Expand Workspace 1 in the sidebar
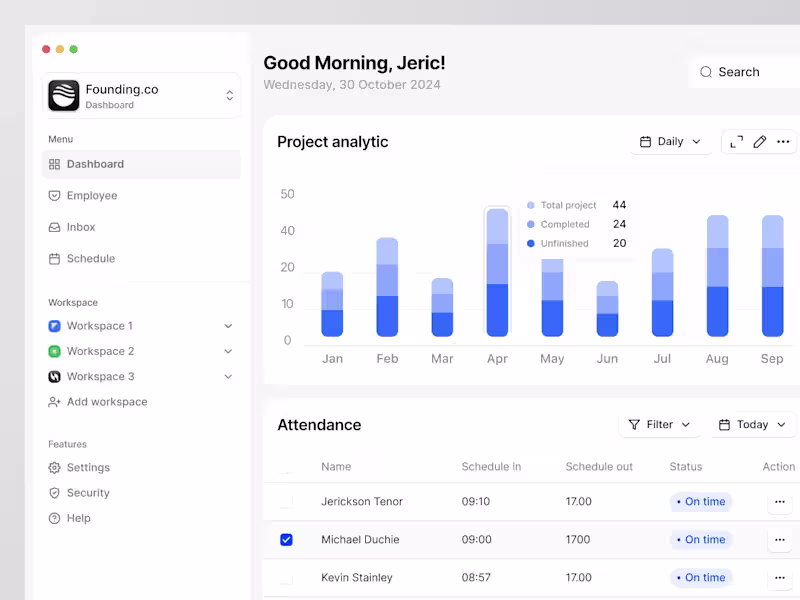This screenshot has height=600, width=800. pyautogui.click(x=228, y=325)
